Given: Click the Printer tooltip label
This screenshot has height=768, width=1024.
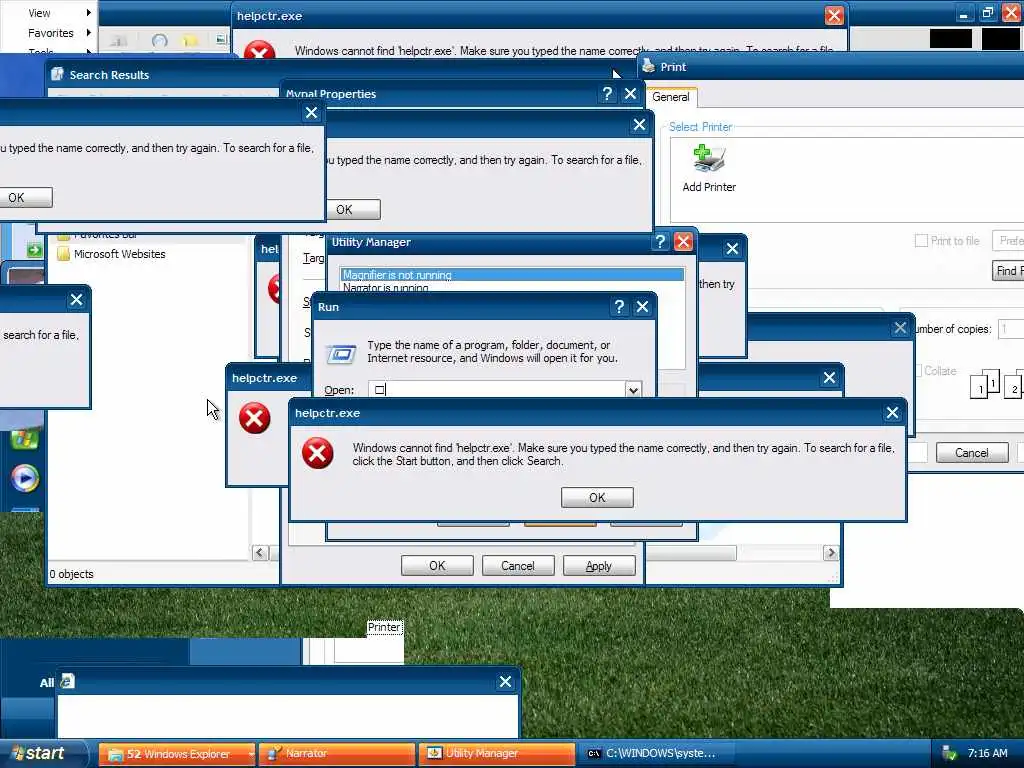Looking at the screenshot, I should (384, 628).
